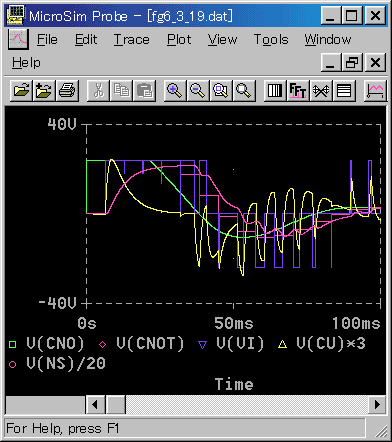Viewport: 392px width, 442px height.
Task: Click the -40V y-axis label
Action: tap(57, 303)
